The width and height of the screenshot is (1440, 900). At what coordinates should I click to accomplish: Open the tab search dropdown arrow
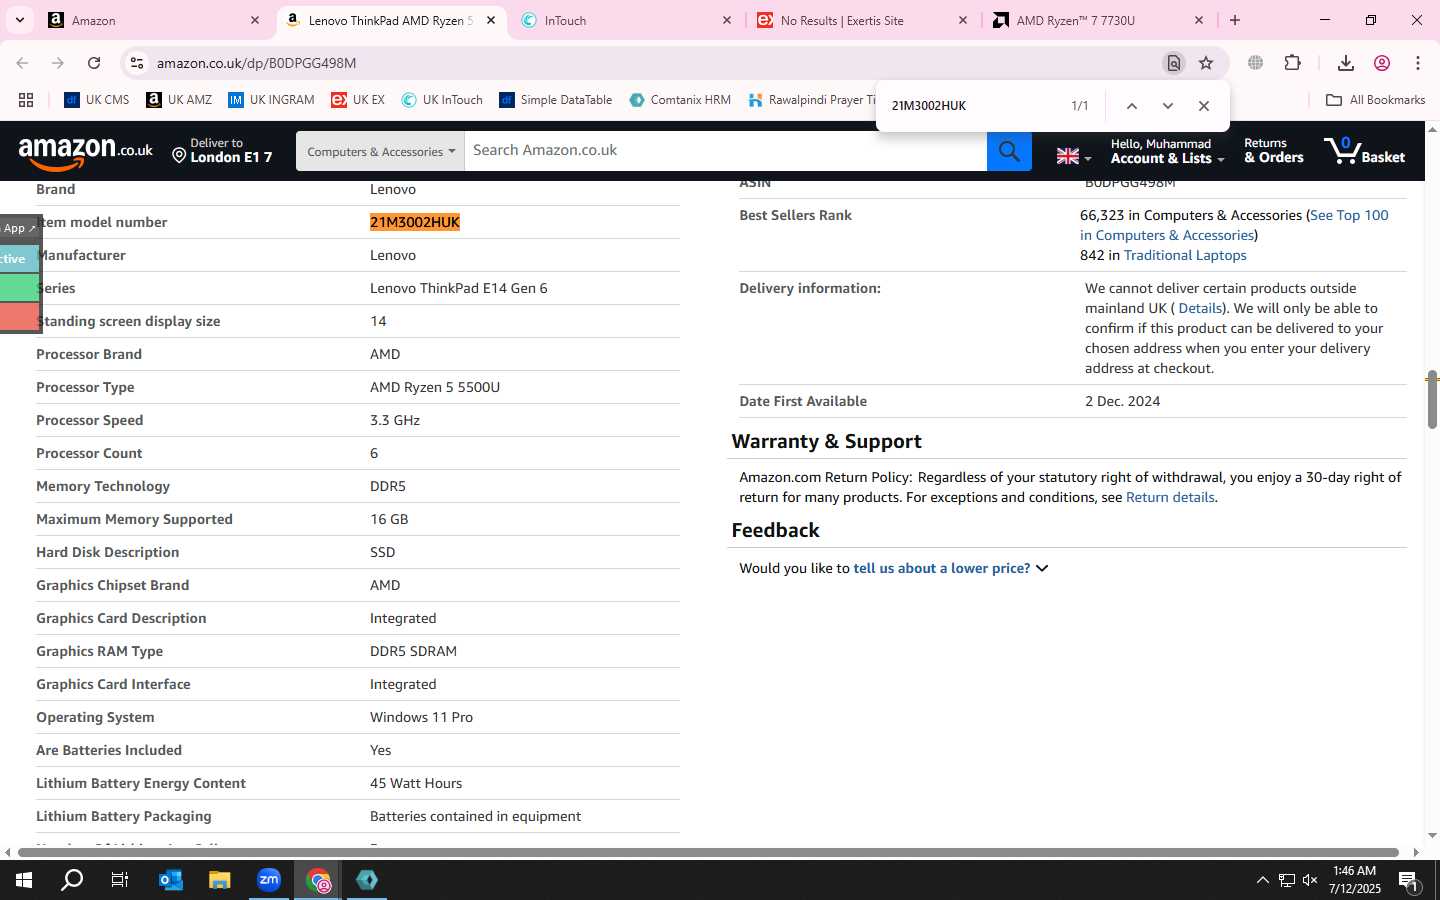pyautogui.click(x=19, y=20)
